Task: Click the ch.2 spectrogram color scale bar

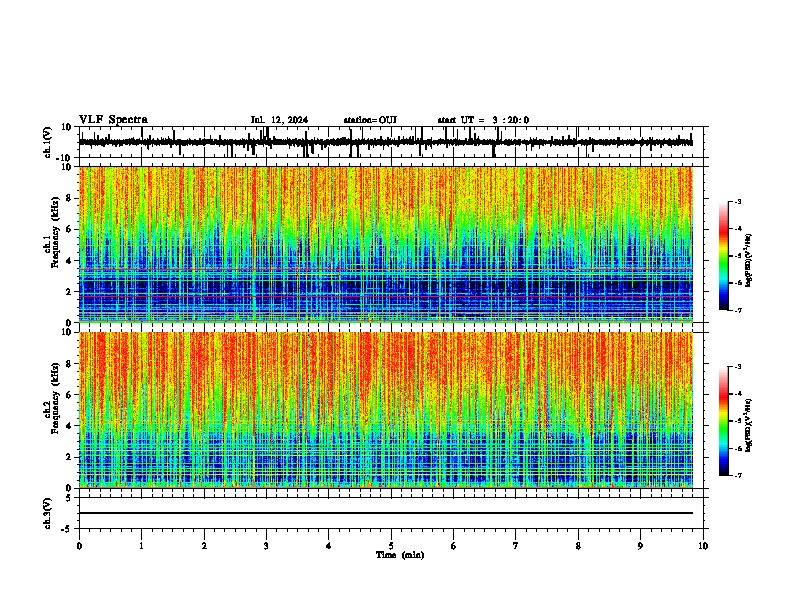Action: pos(724,421)
